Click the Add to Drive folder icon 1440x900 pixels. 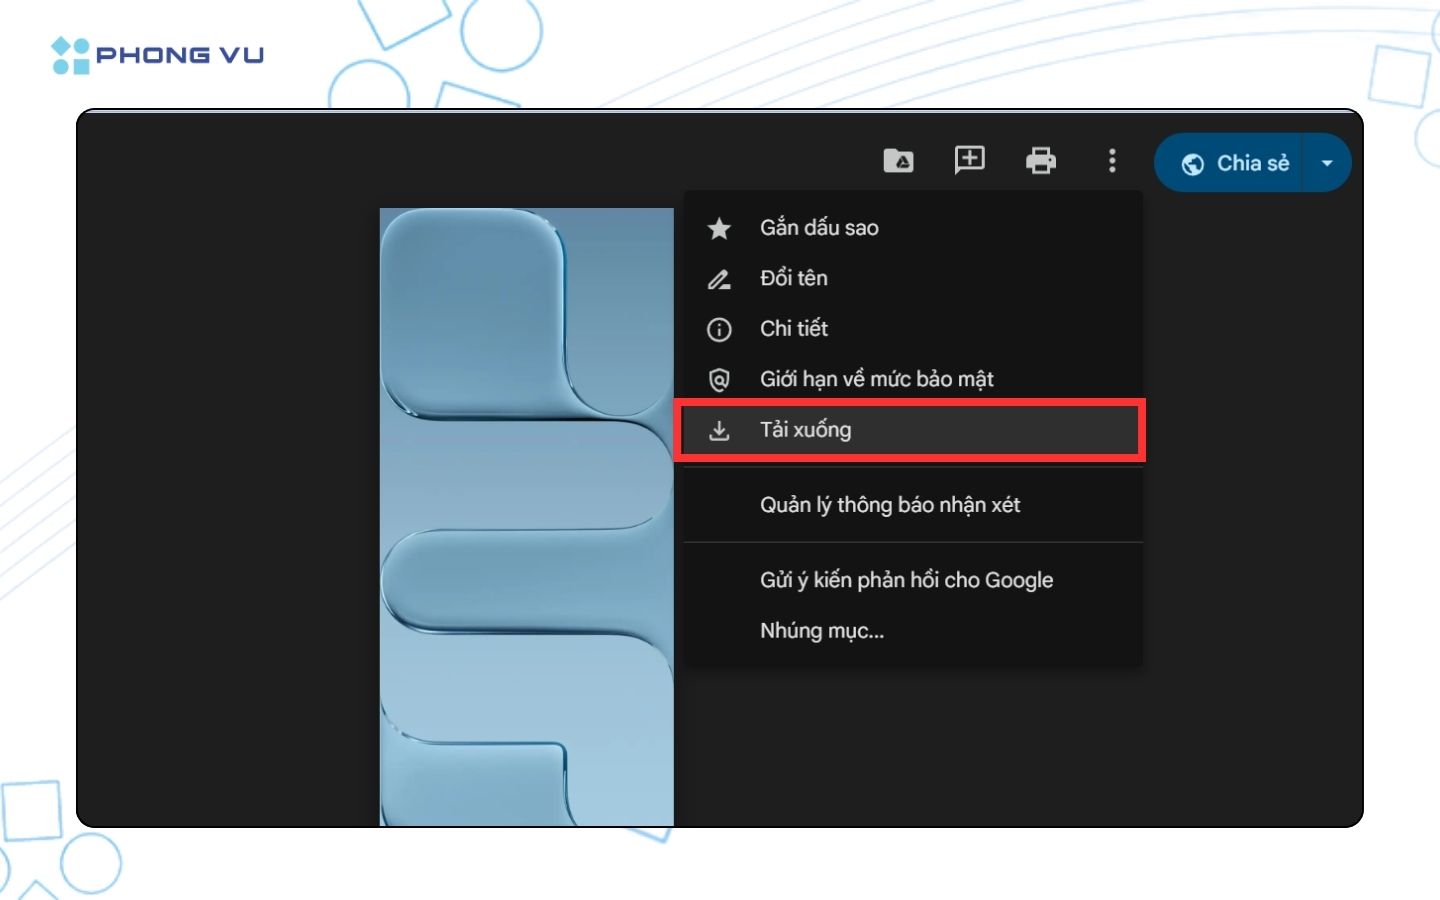click(x=898, y=161)
